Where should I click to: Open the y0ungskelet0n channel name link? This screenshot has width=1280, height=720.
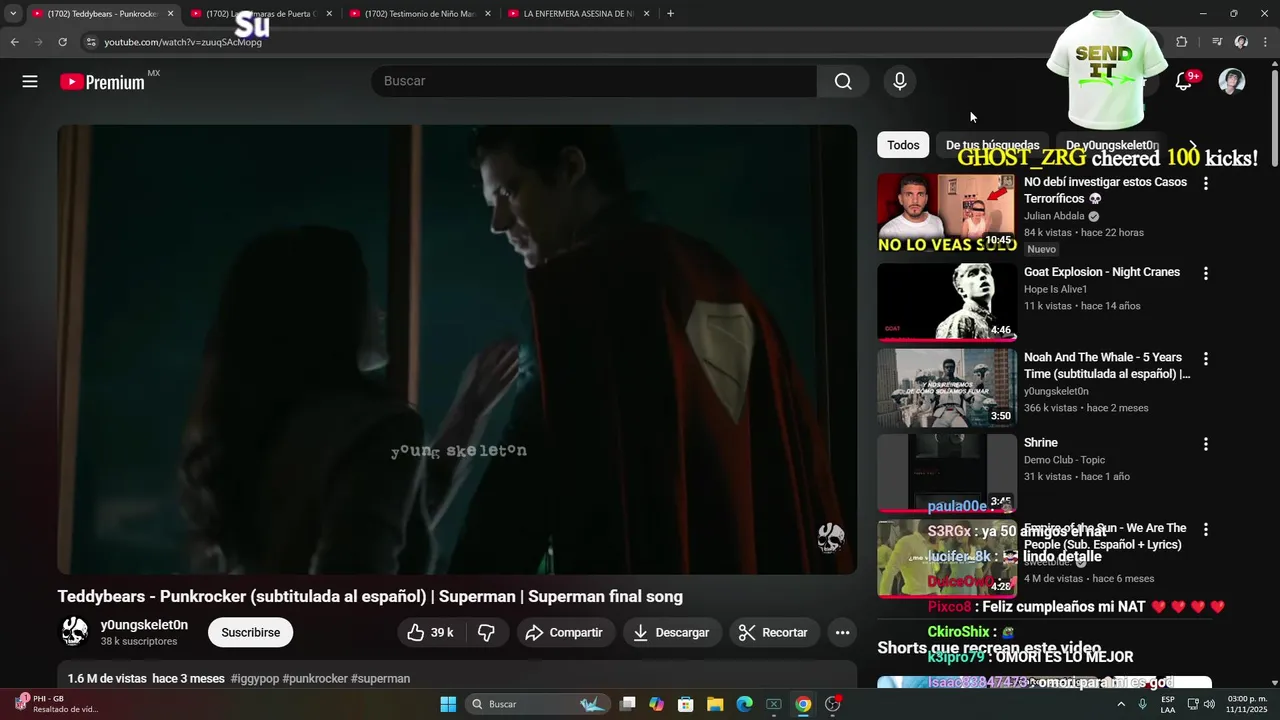coord(144,625)
